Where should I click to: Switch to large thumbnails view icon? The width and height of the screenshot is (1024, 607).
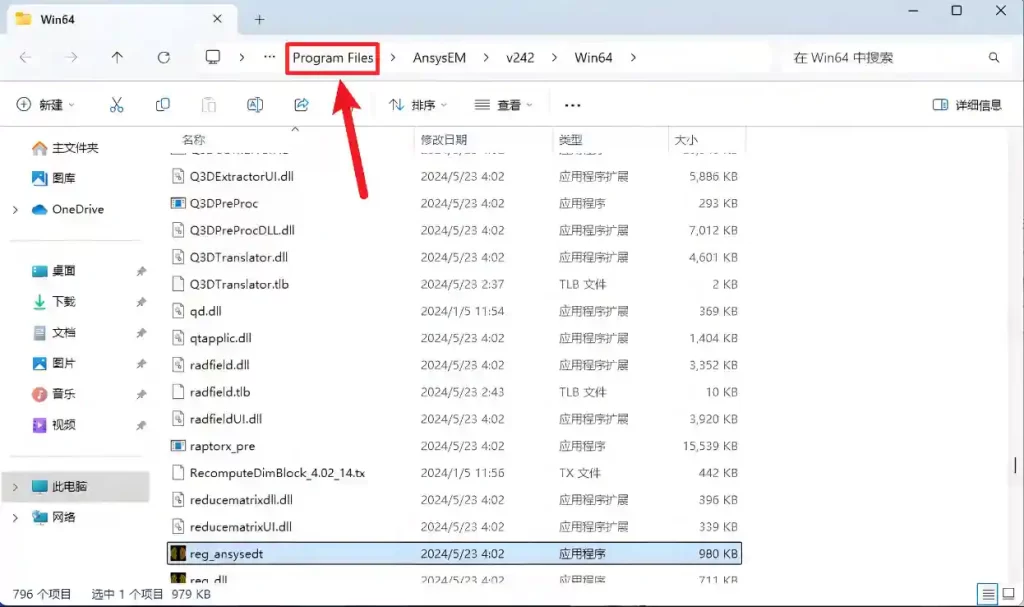pyautogui.click(x=1006, y=594)
